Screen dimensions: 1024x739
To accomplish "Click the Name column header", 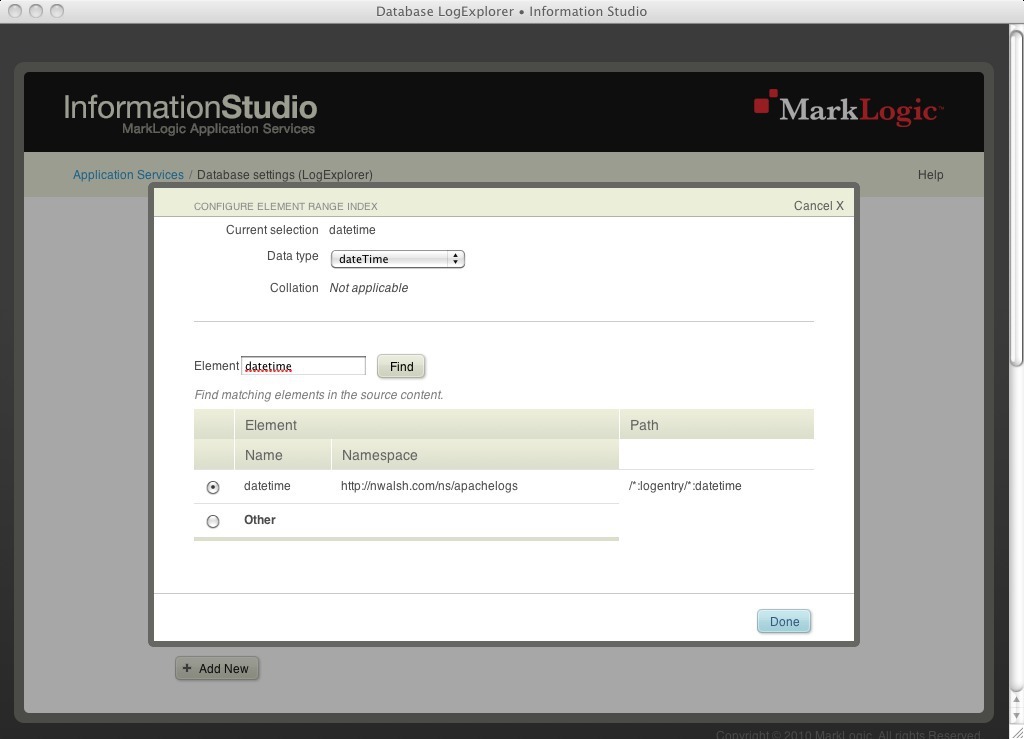I will [283, 455].
